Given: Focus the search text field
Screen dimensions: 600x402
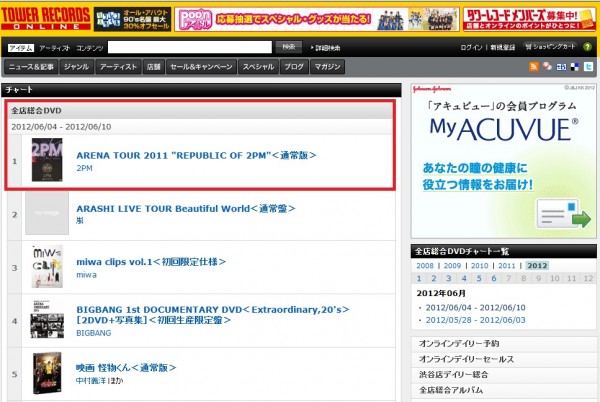Looking at the screenshot, I should 190,47.
